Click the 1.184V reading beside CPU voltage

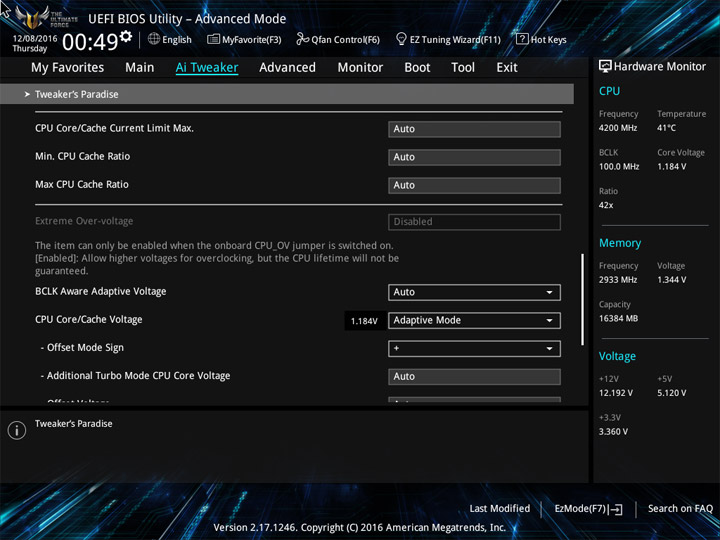[364, 321]
